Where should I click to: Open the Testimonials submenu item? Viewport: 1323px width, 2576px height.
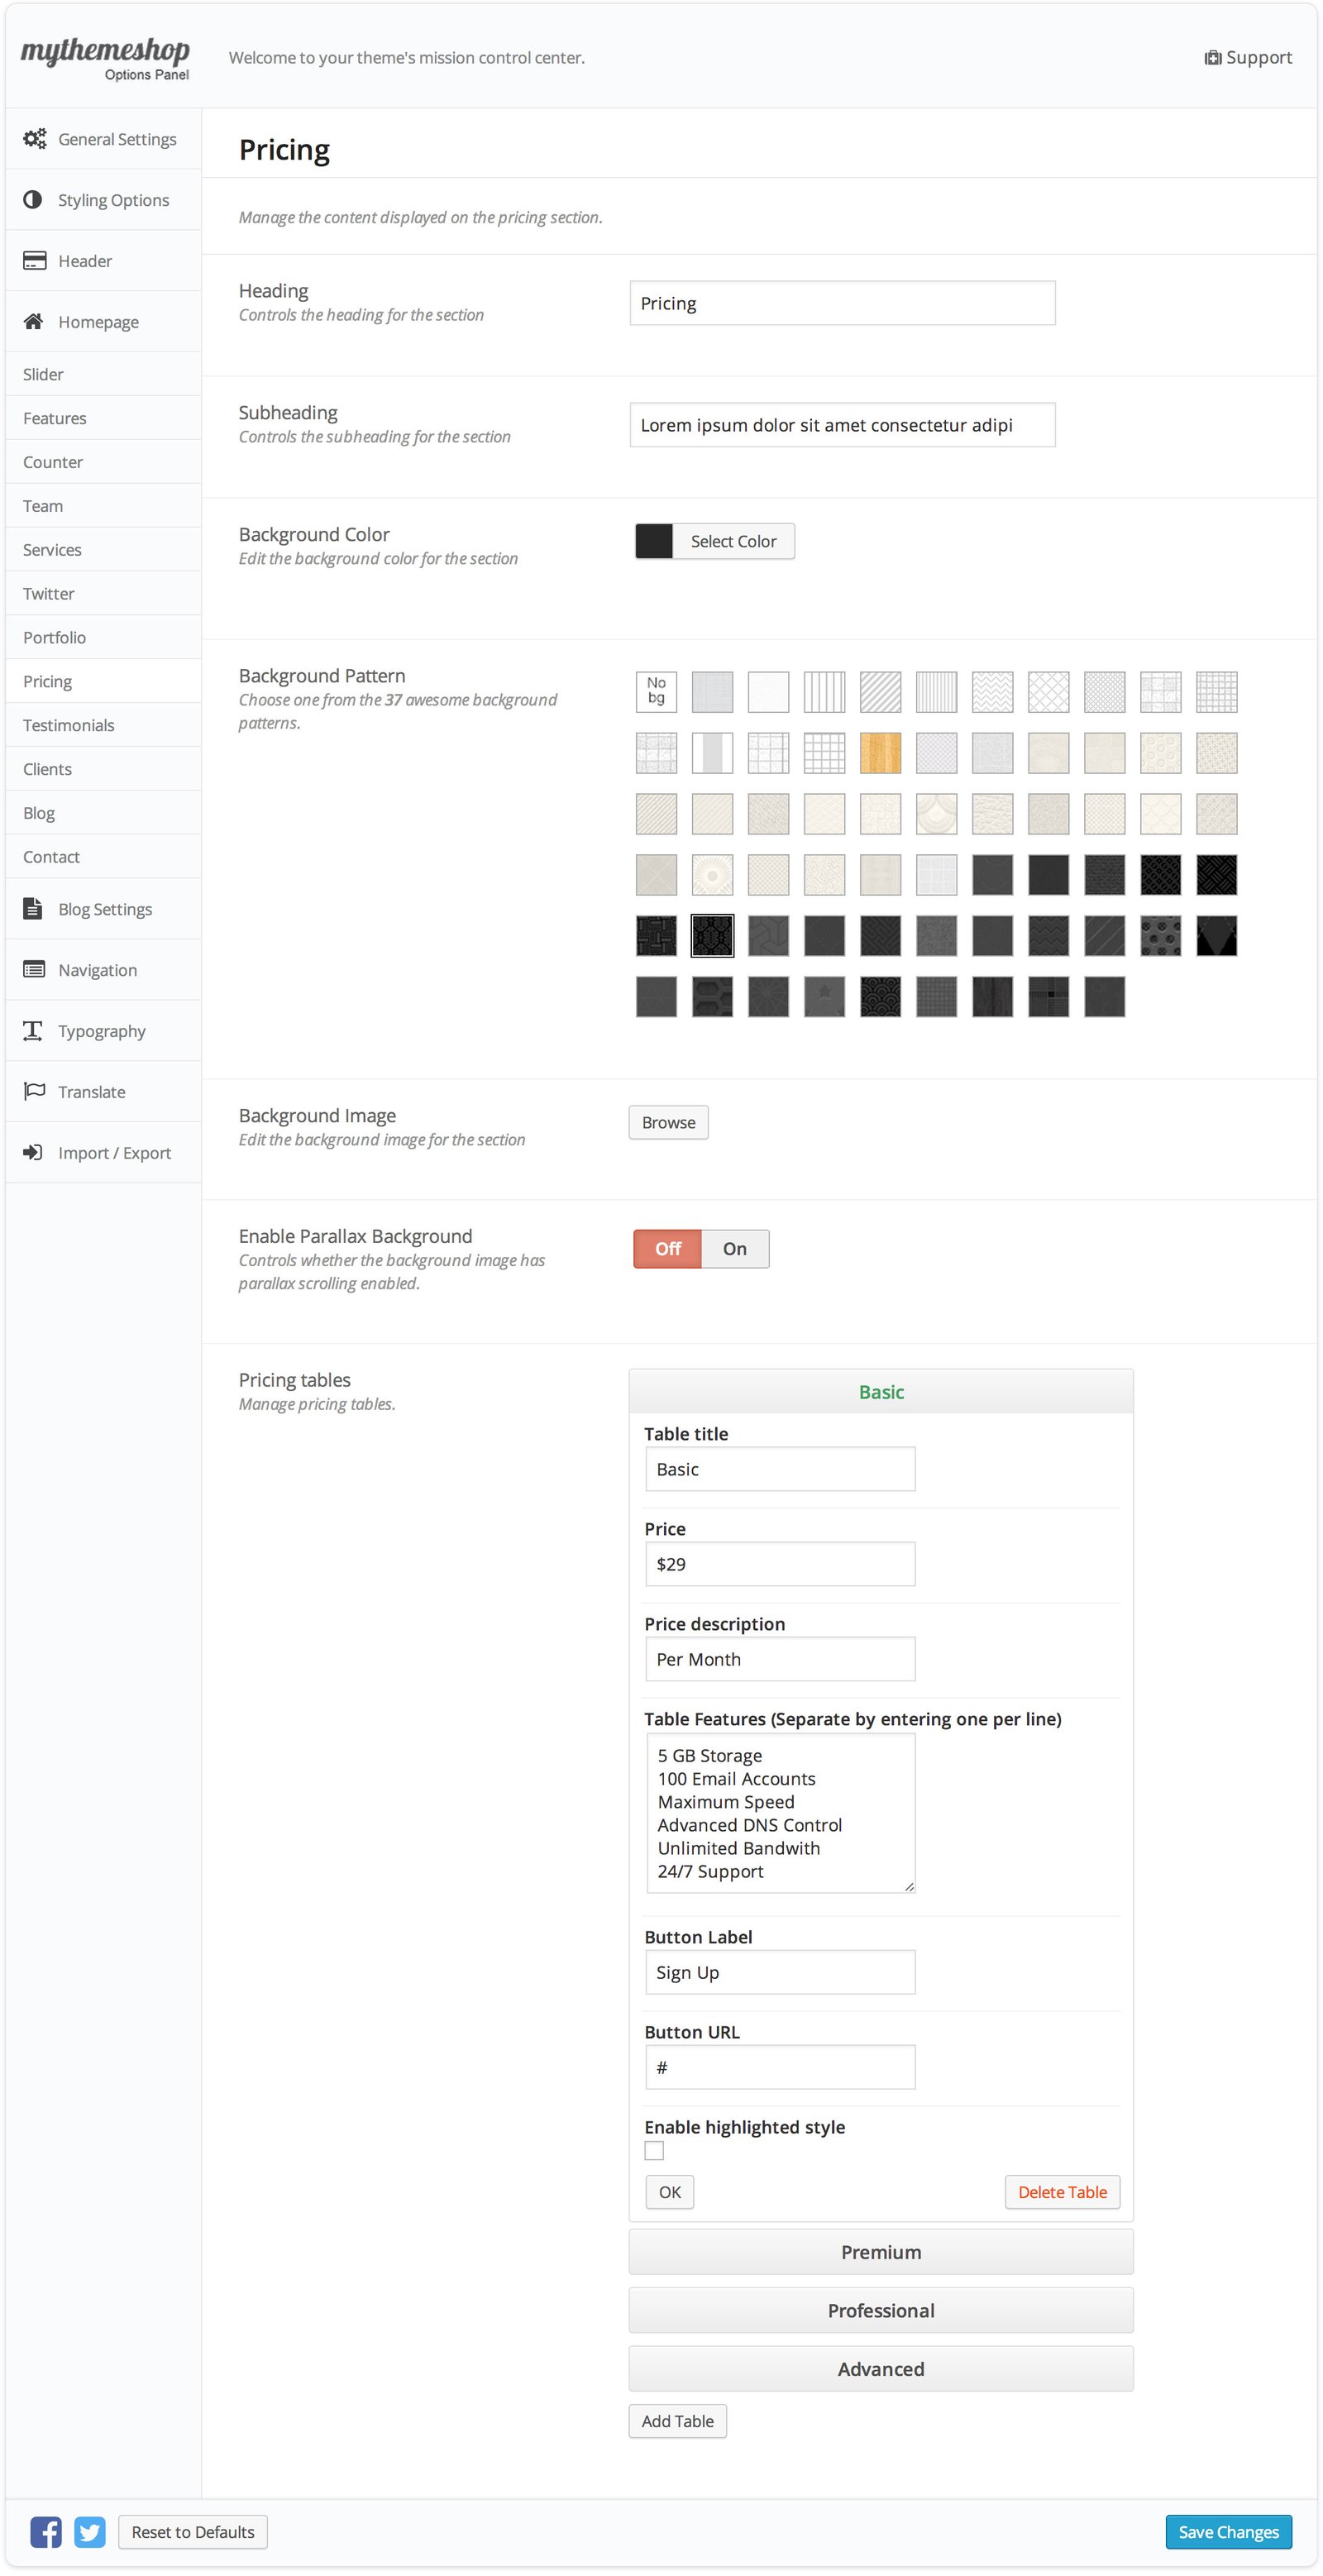click(x=69, y=725)
